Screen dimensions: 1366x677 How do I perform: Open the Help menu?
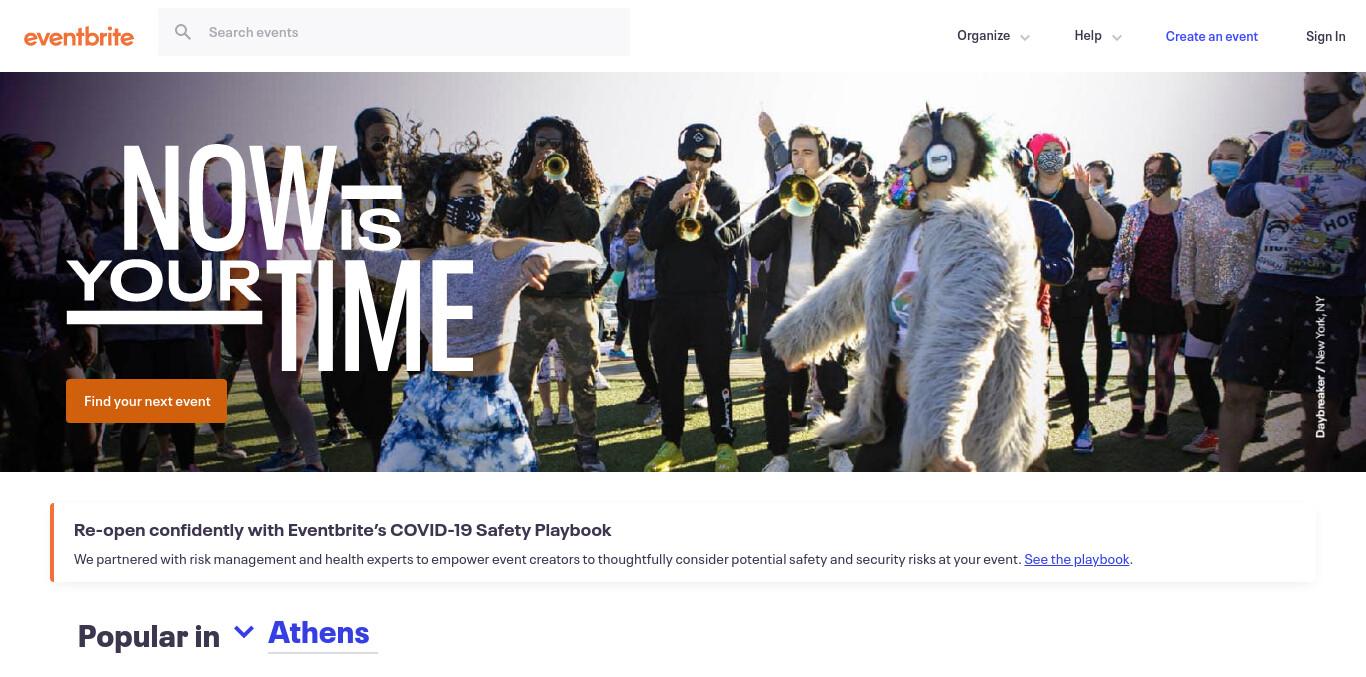click(1087, 35)
